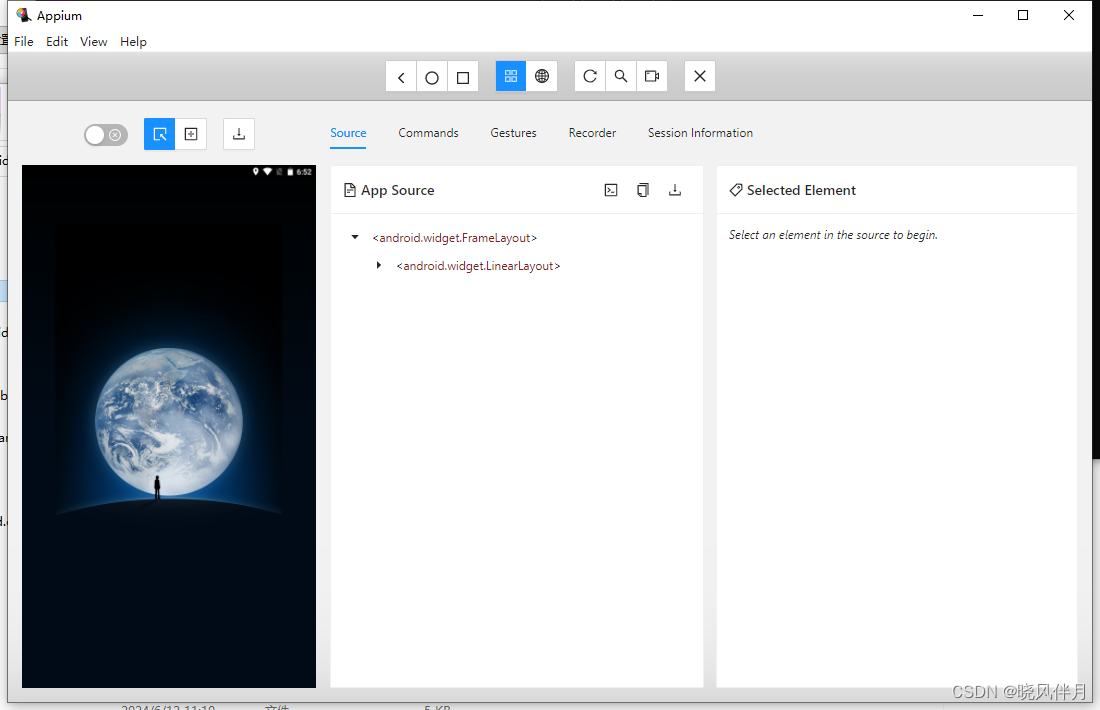Toggle the element handles switch
The width and height of the screenshot is (1100, 710).
106,135
